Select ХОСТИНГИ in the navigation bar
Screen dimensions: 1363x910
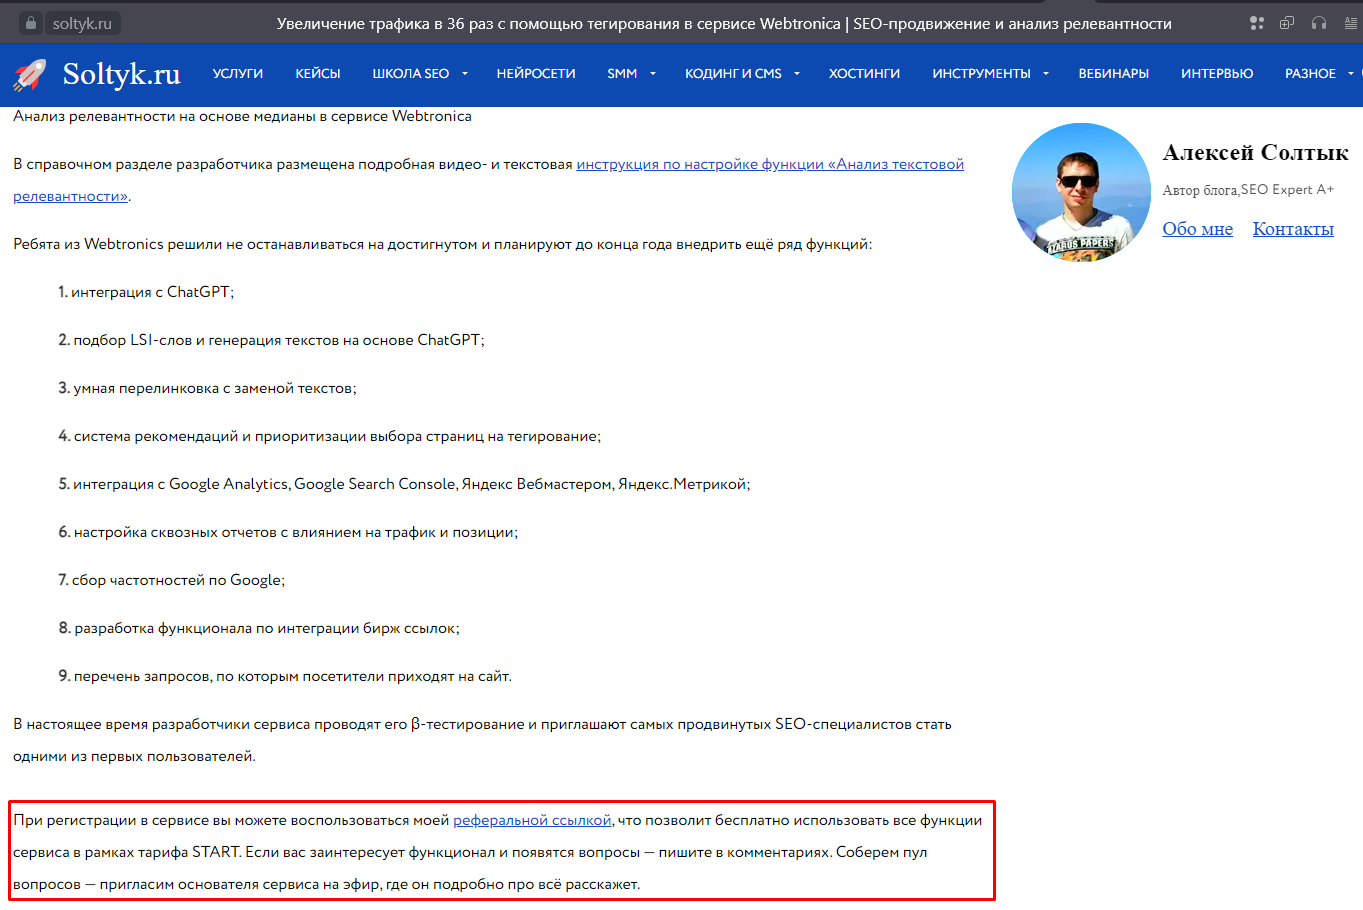pyautogui.click(x=864, y=74)
